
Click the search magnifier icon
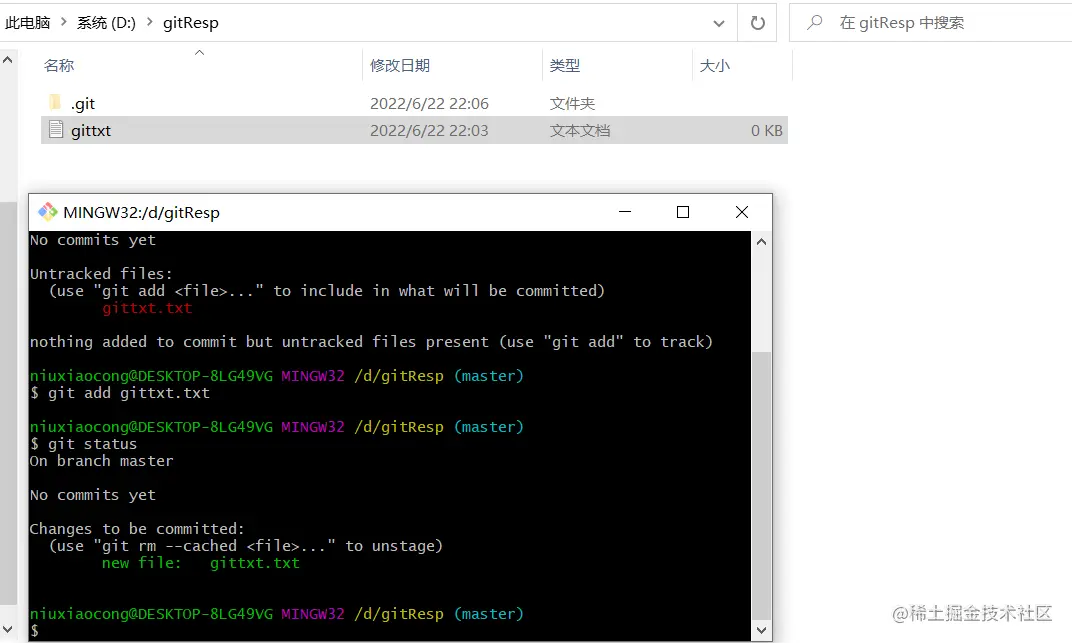(814, 23)
